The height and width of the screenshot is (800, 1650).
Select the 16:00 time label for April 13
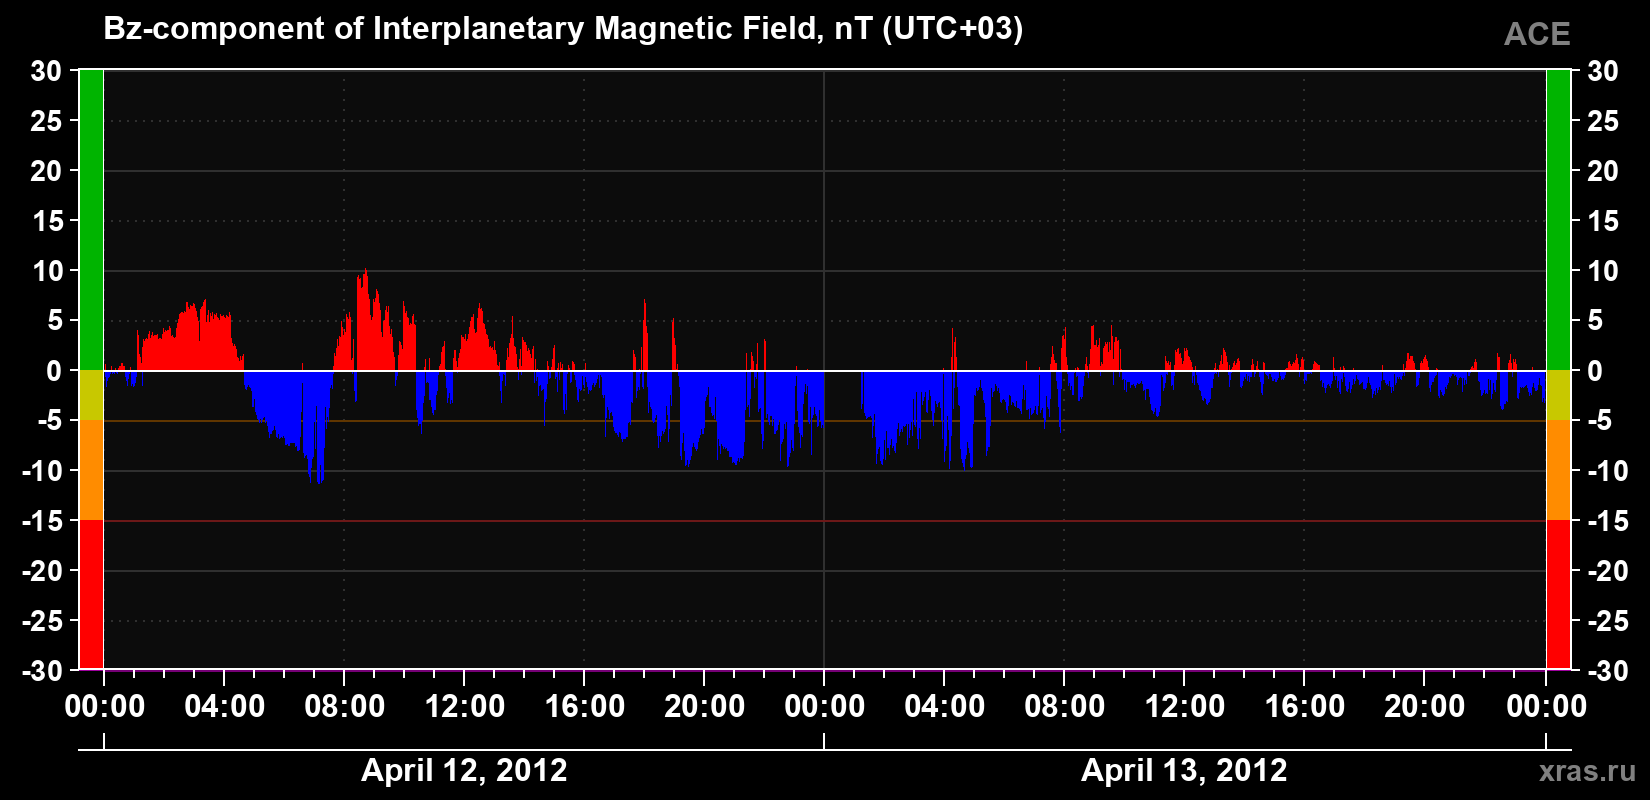(1304, 707)
